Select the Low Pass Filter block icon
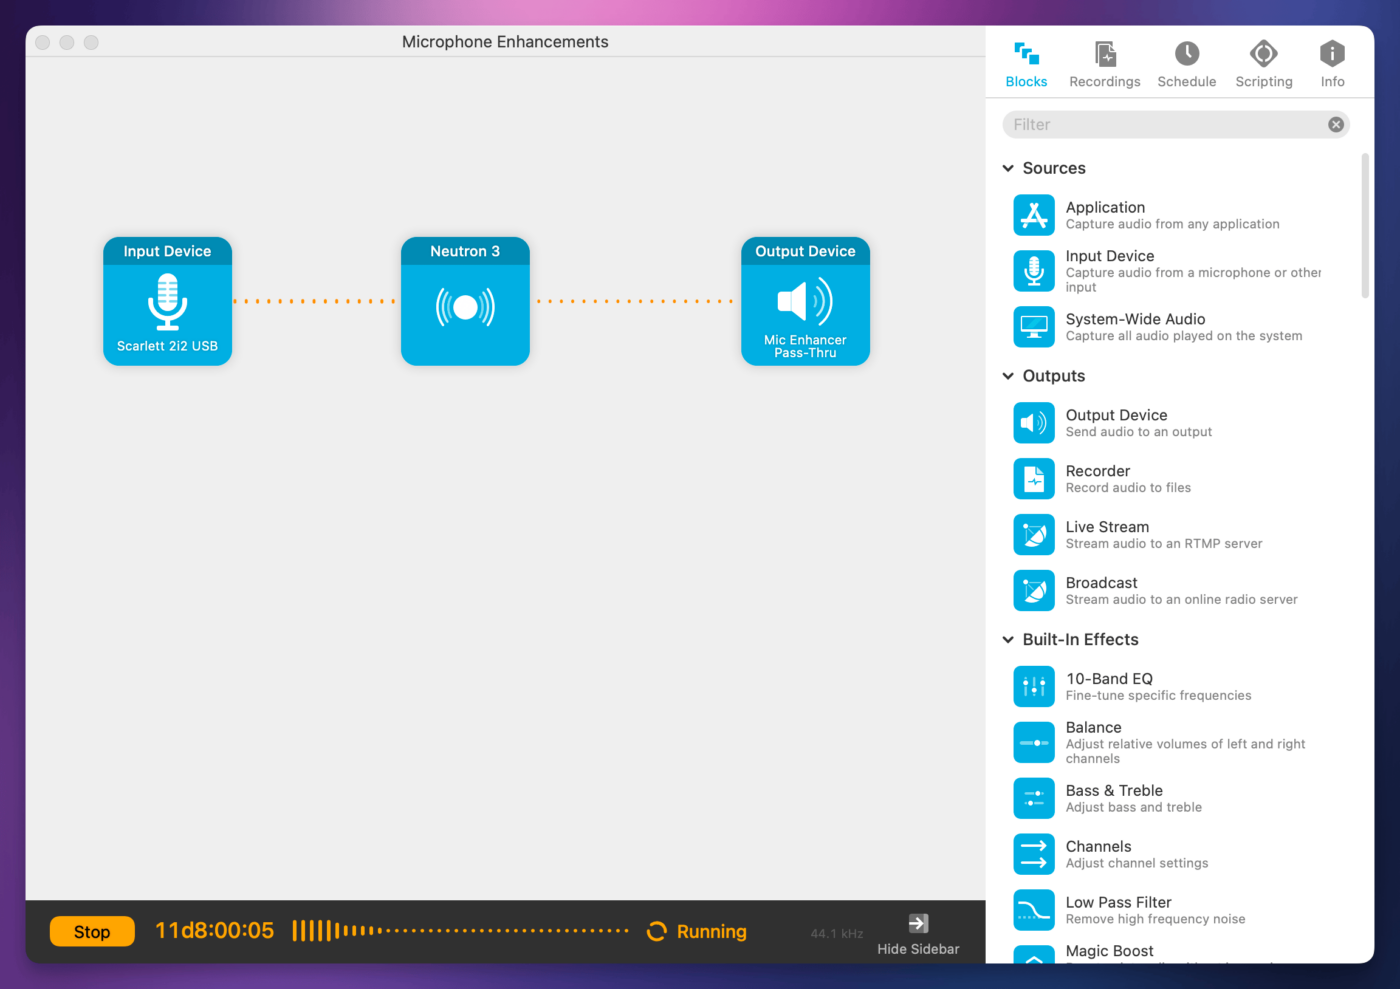This screenshot has width=1400, height=989. [1034, 911]
